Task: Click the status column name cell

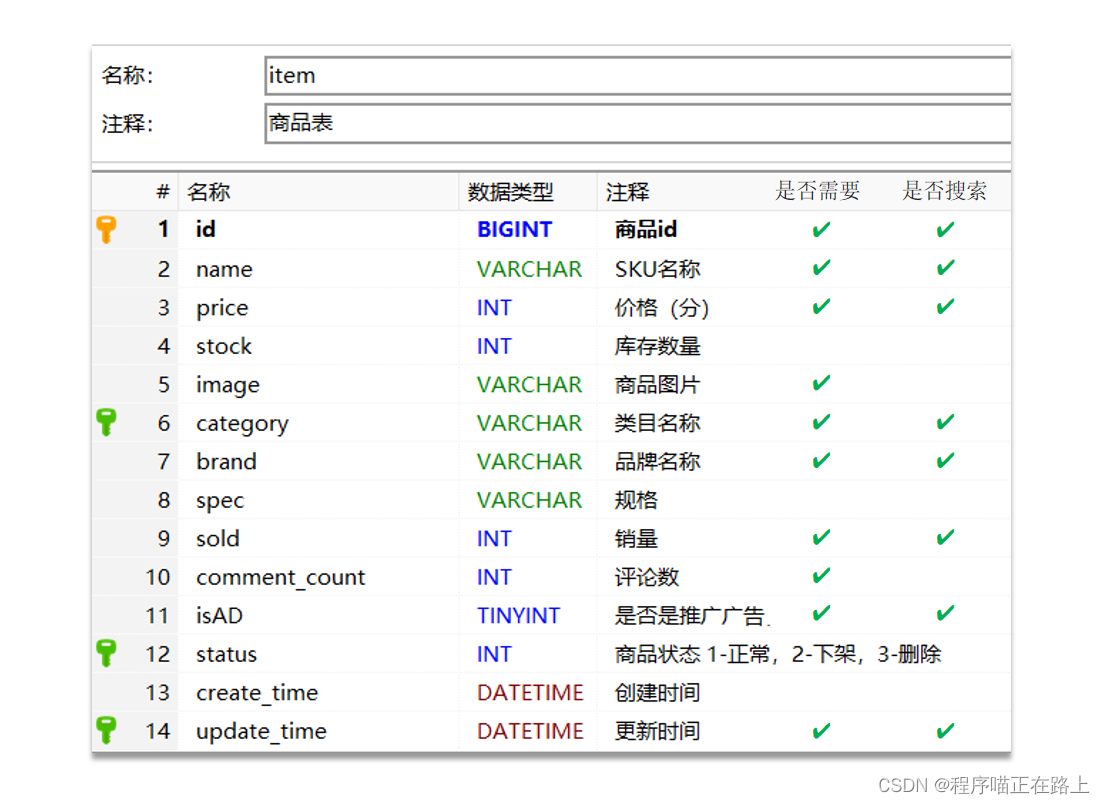Action: click(x=226, y=655)
